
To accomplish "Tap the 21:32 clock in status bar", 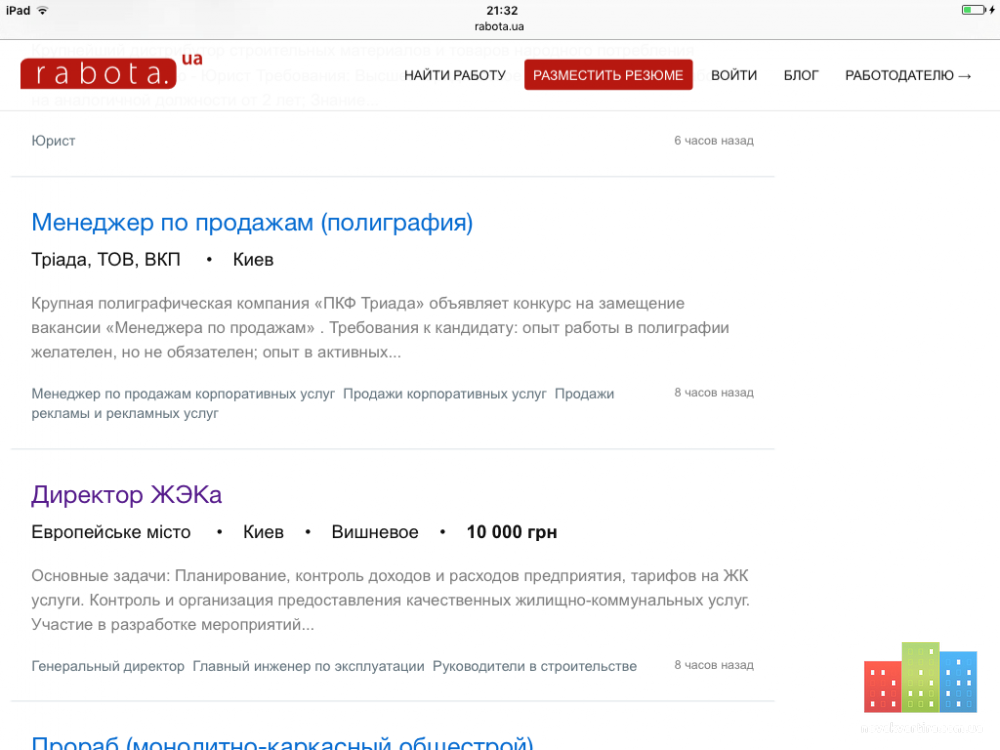I will tap(503, 10).
